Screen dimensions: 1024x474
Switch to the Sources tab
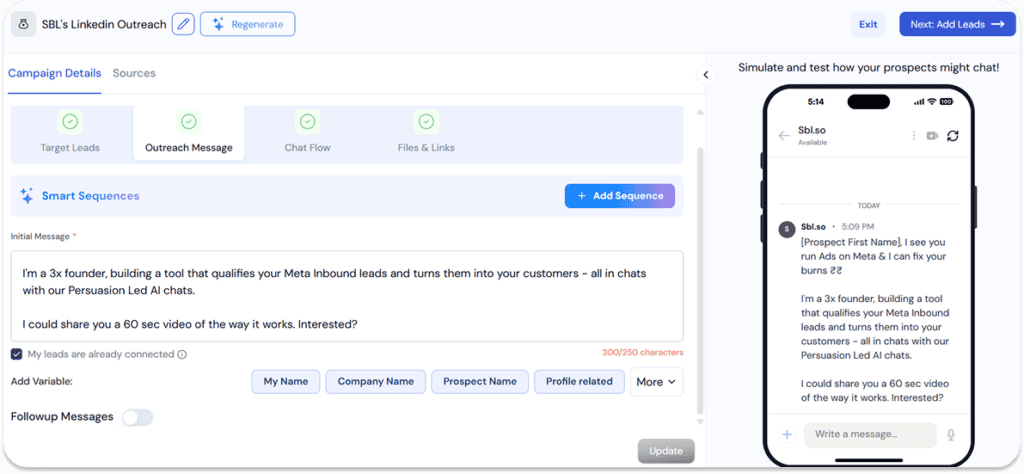[x=134, y=73]
